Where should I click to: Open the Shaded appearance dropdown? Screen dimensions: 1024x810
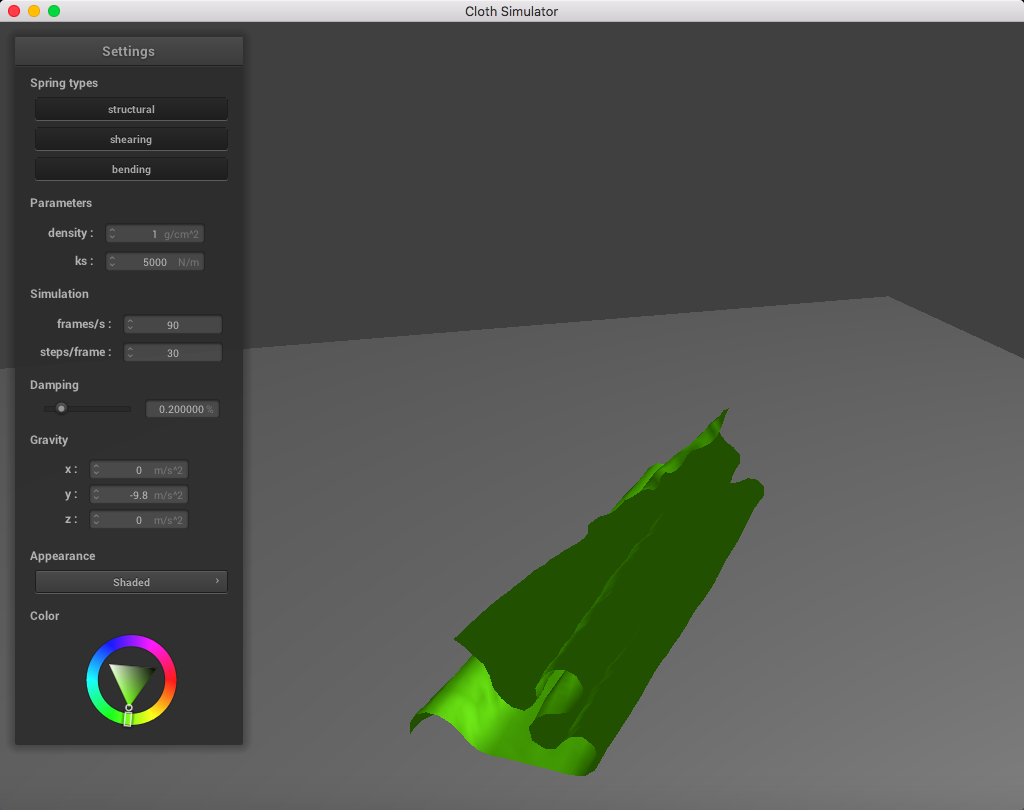coord(131,582)
